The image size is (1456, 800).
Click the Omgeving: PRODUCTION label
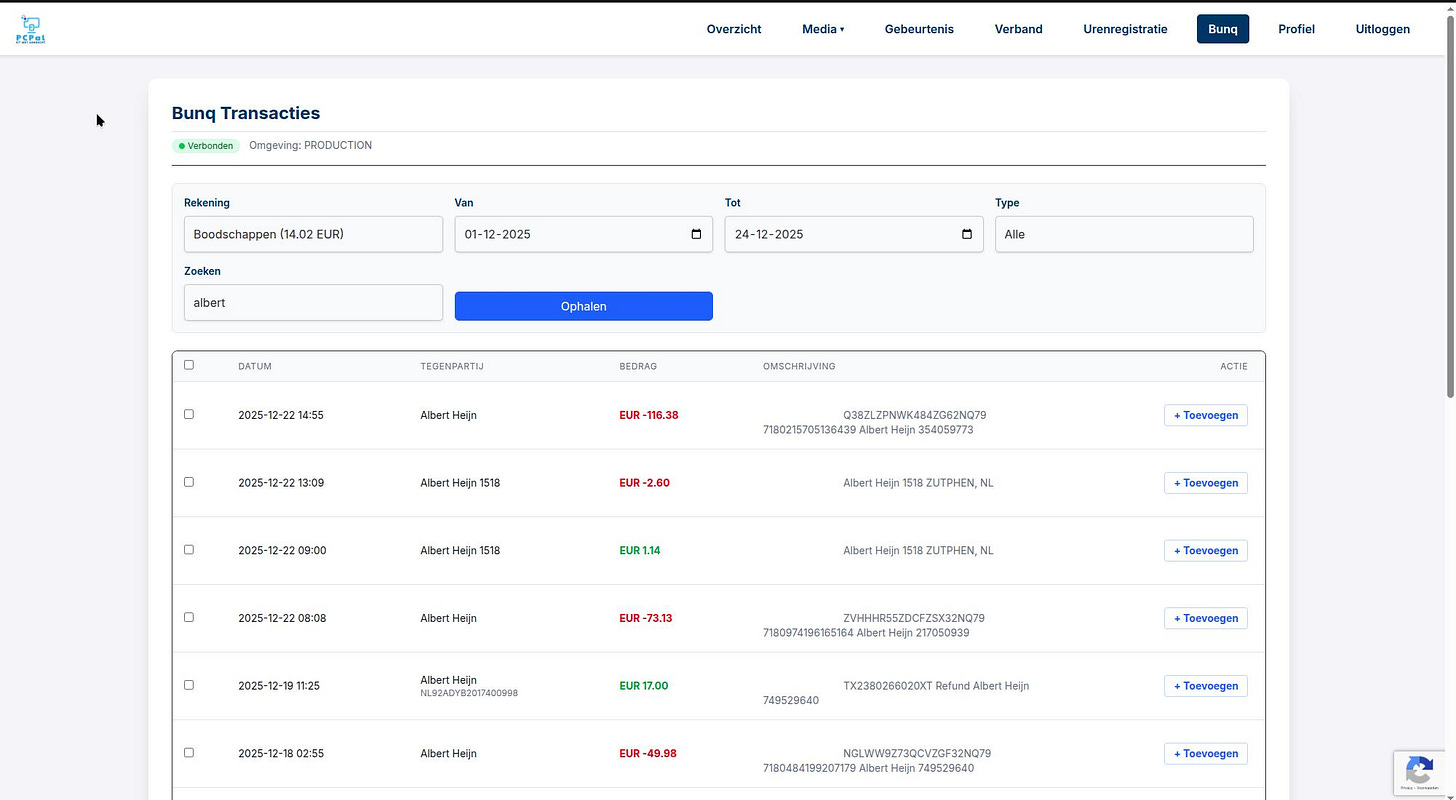point(310,146)
